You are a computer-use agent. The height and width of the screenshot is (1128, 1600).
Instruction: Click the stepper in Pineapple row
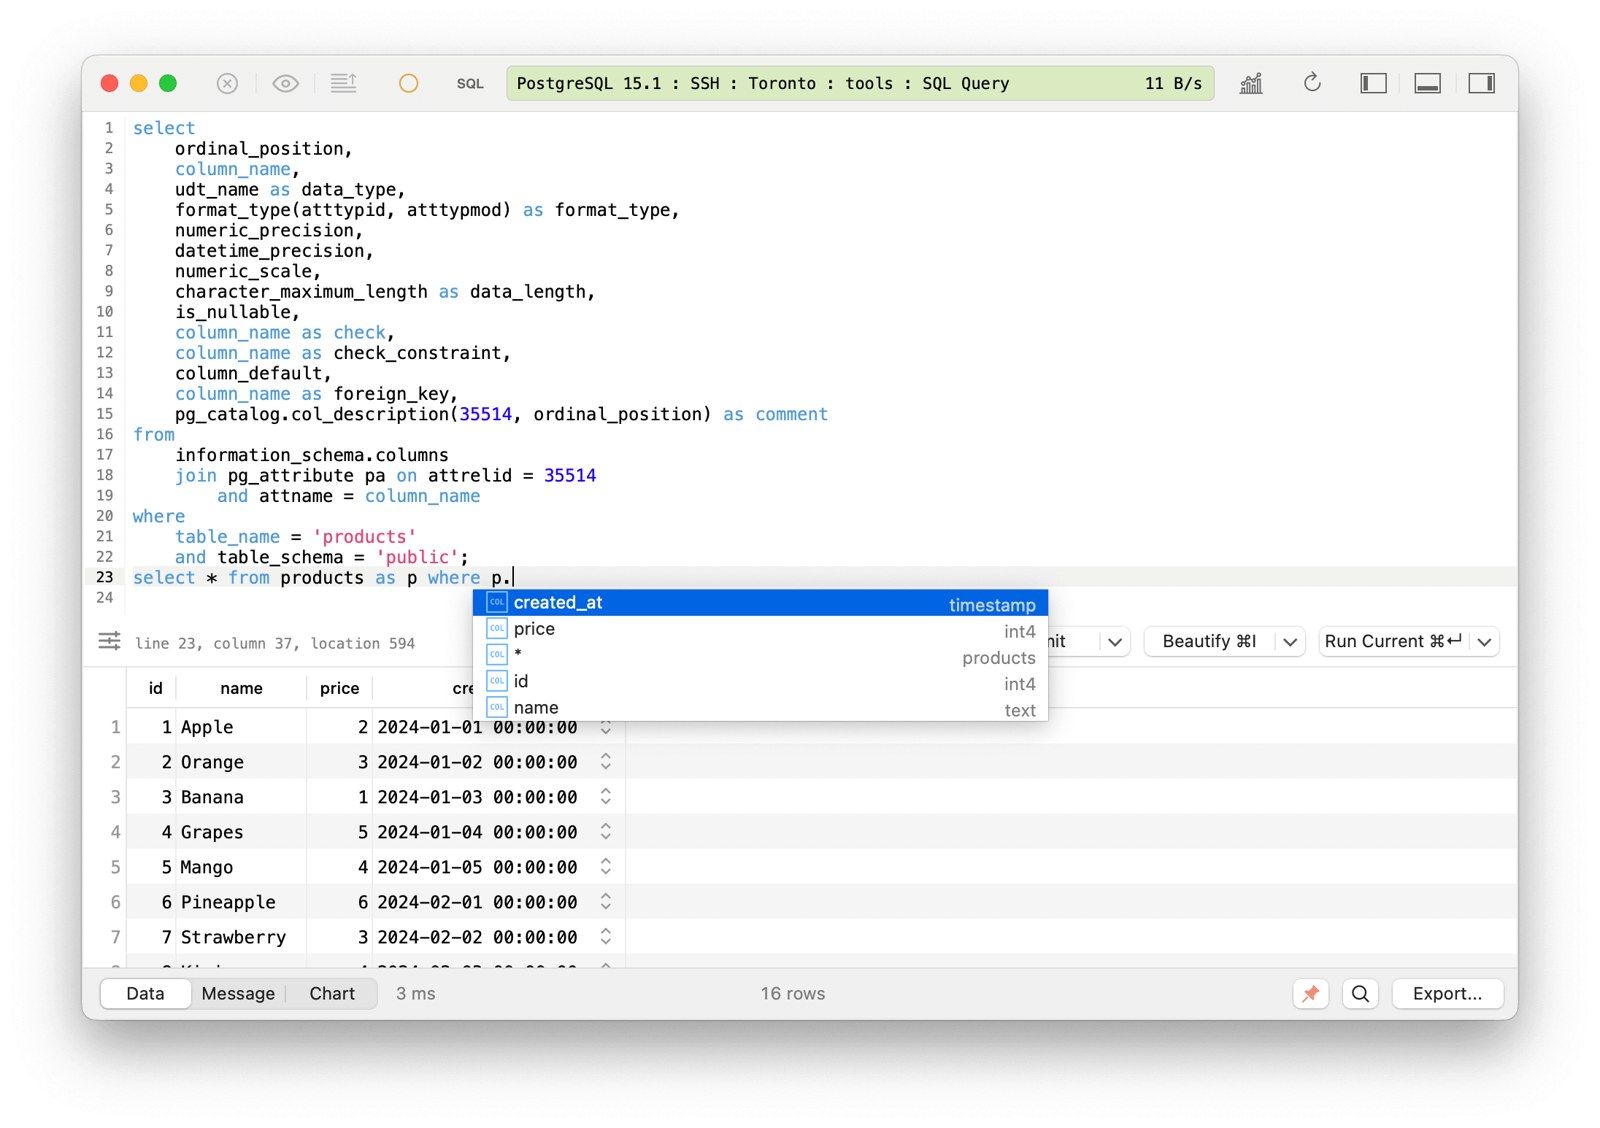coord(606,902)
